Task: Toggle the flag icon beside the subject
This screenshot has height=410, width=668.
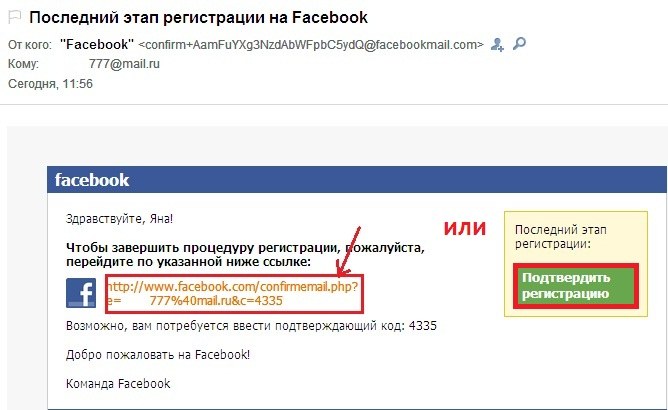Action: (x=15, y=17)
